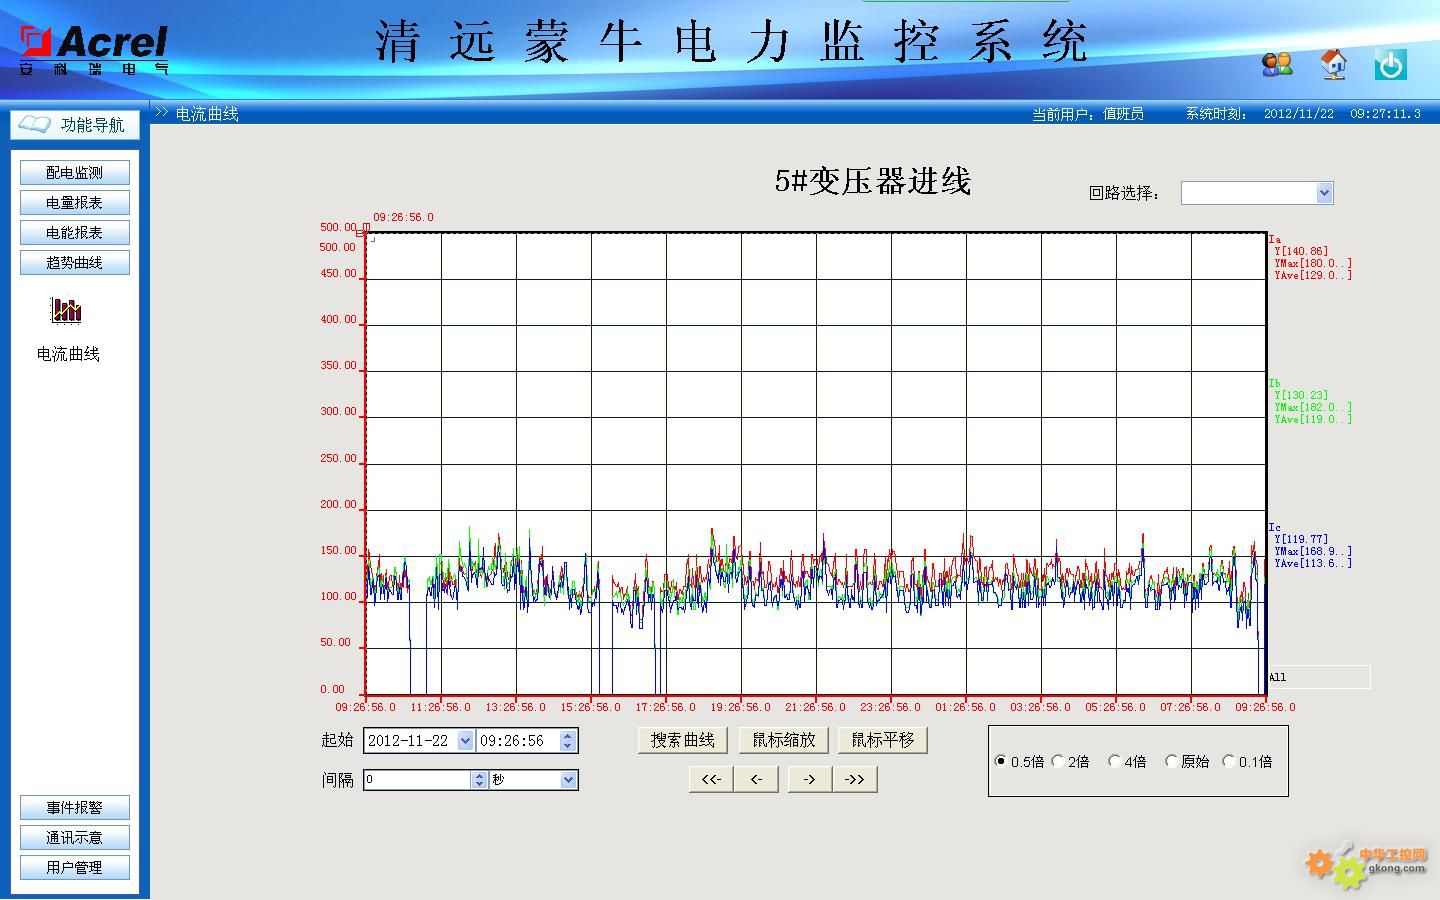The image size is (1440, 900).
Task: Click the user accounts icon in header
Action: [x=1277, y=65]
